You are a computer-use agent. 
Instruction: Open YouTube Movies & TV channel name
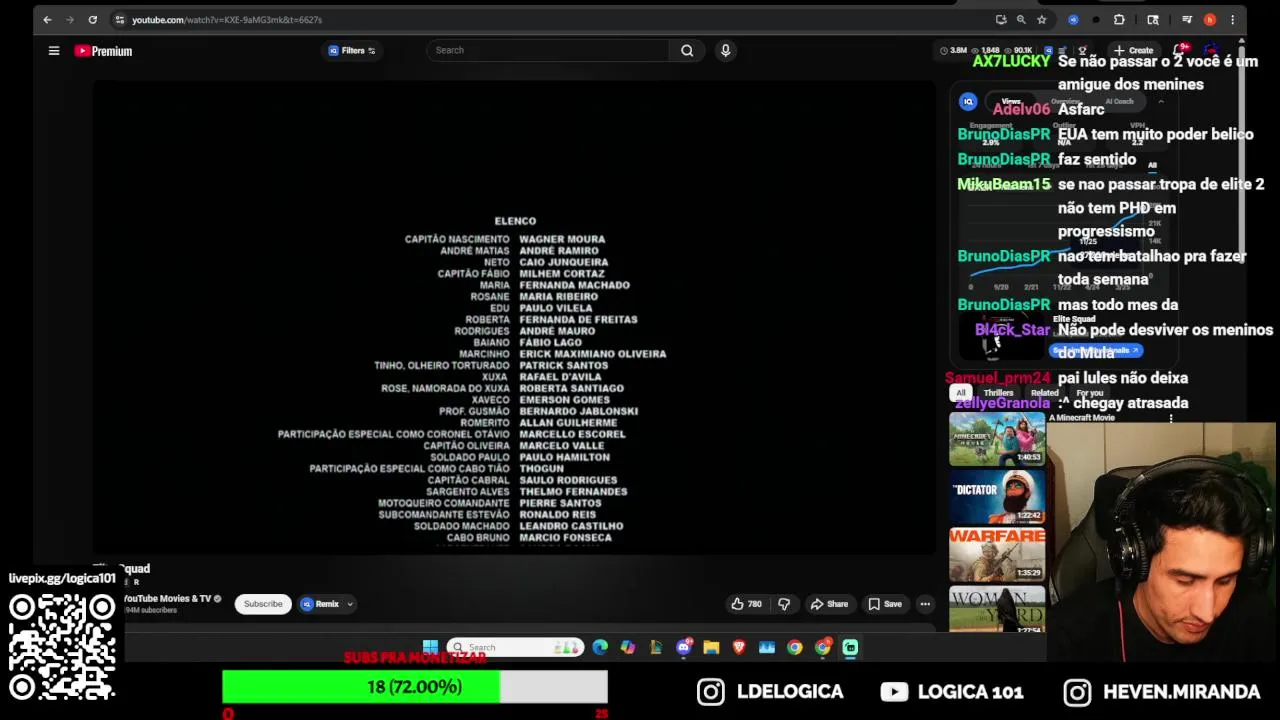point(167,599)
